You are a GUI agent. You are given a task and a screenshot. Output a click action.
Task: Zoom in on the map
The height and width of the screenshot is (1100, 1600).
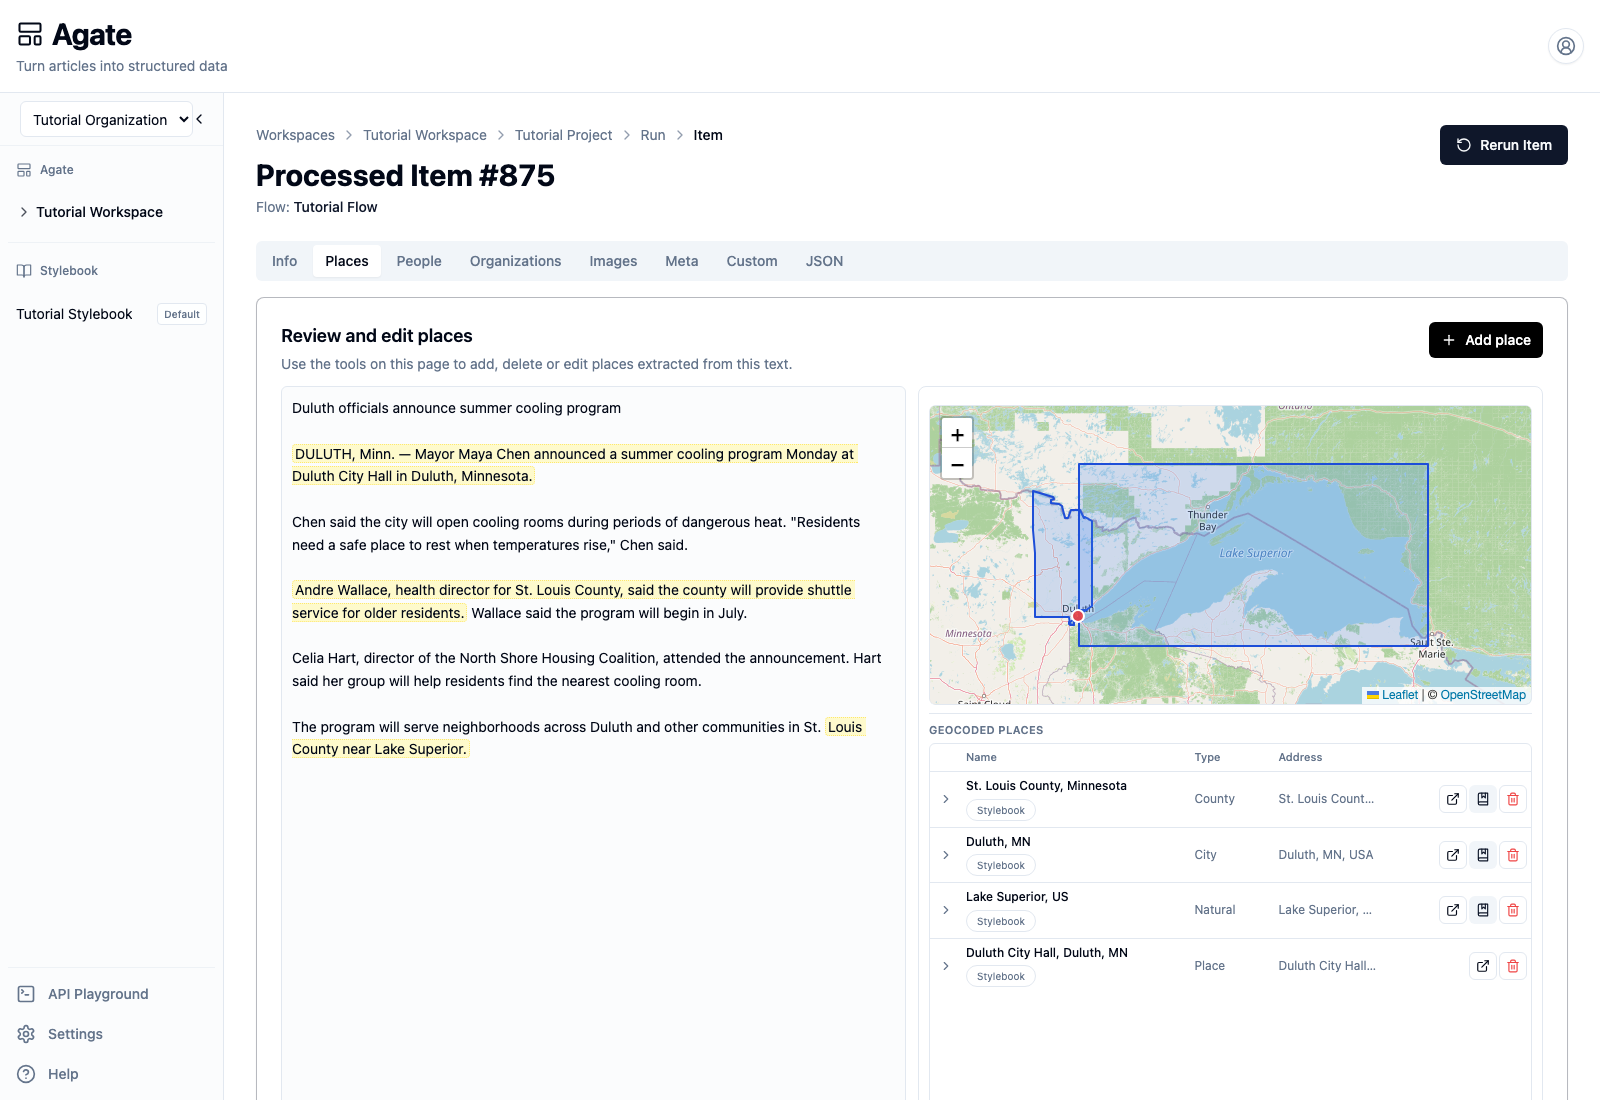(957, 434)
